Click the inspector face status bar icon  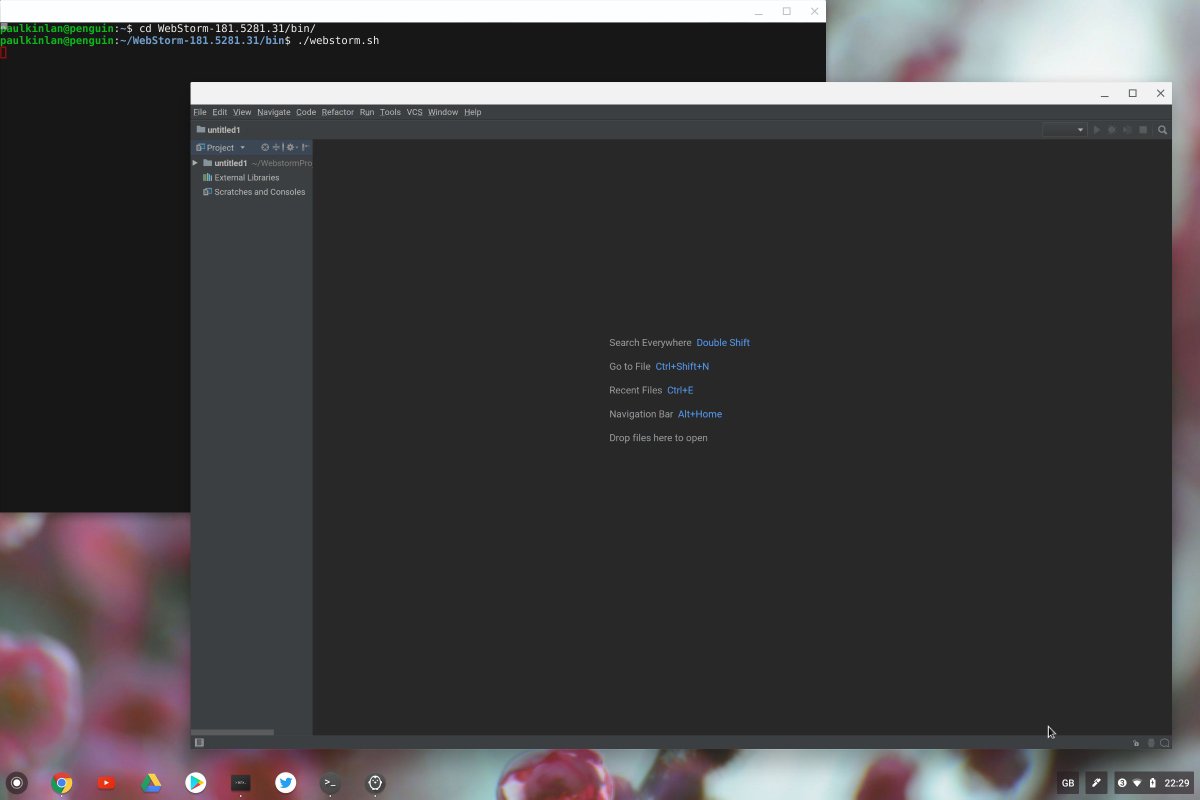point(1151,743)
